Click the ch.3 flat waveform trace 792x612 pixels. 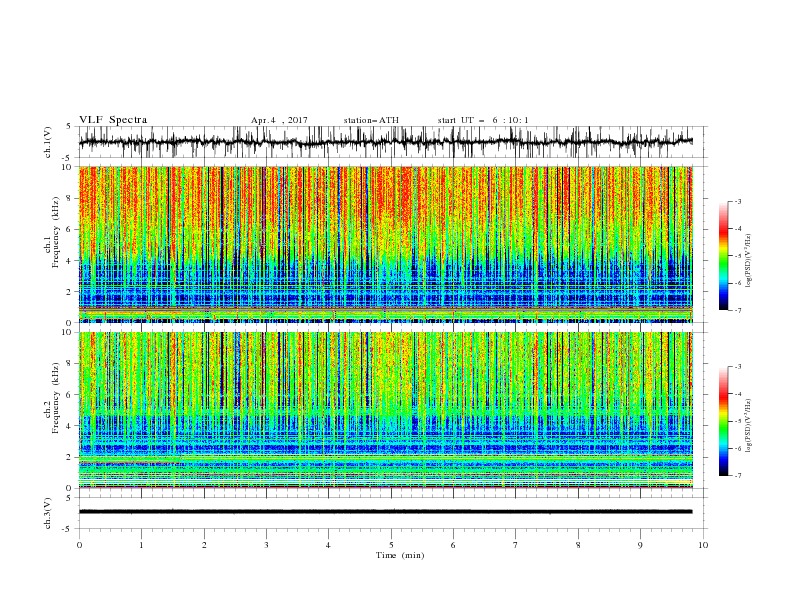(x=386, y=512)
